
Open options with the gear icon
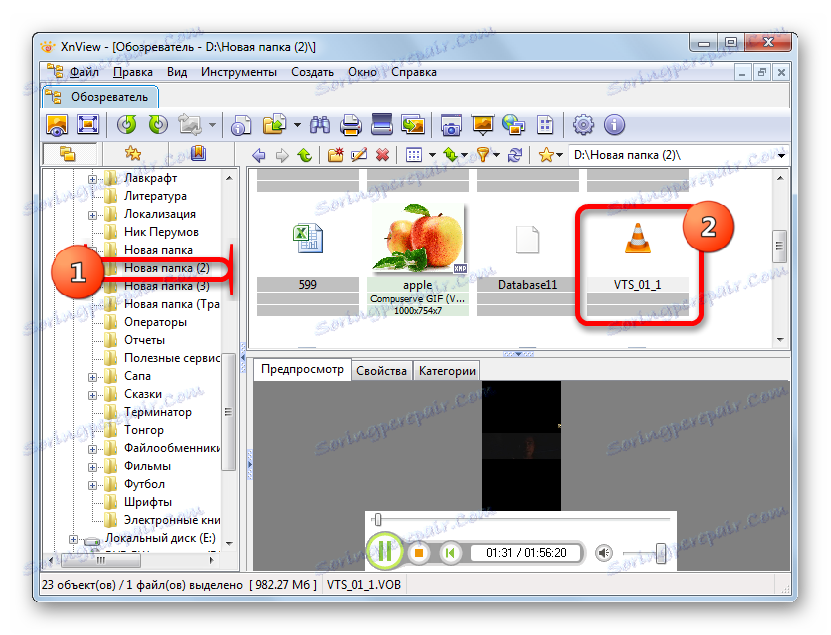tap(583, 125)
